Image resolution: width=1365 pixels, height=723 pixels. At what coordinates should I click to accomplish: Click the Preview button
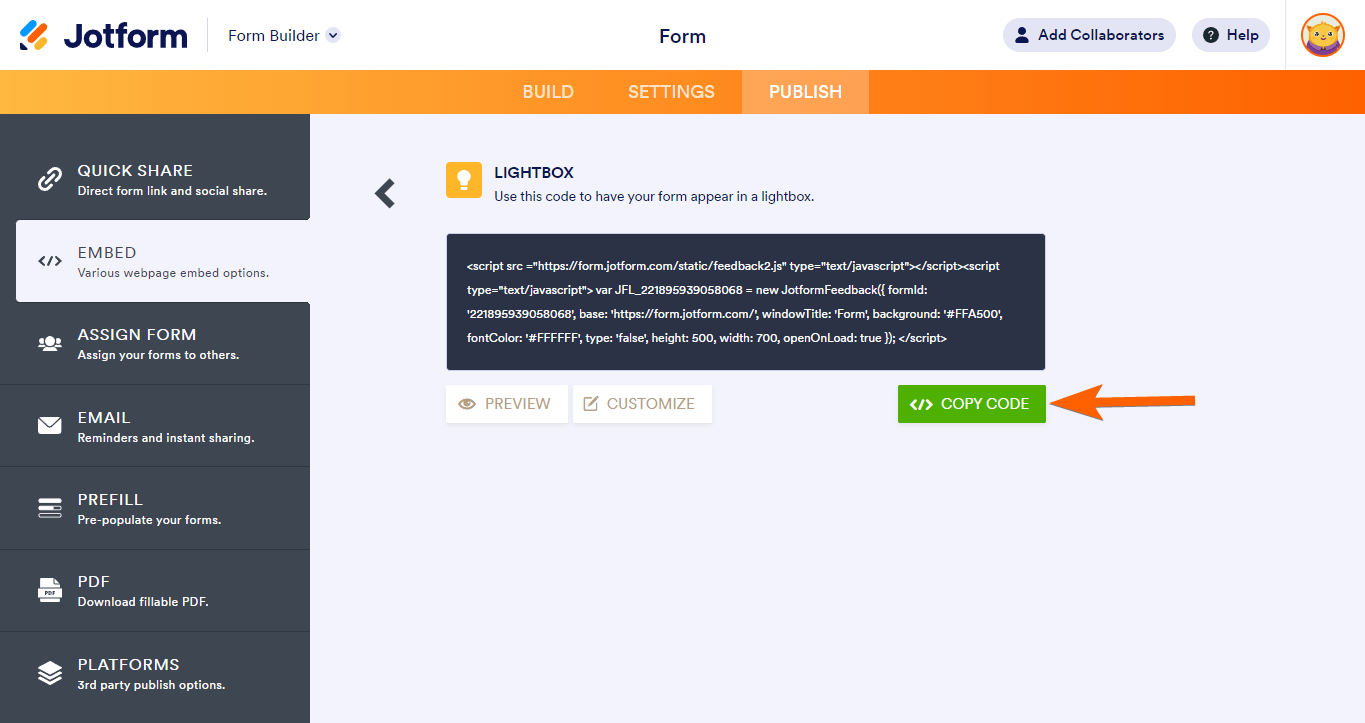507,404
